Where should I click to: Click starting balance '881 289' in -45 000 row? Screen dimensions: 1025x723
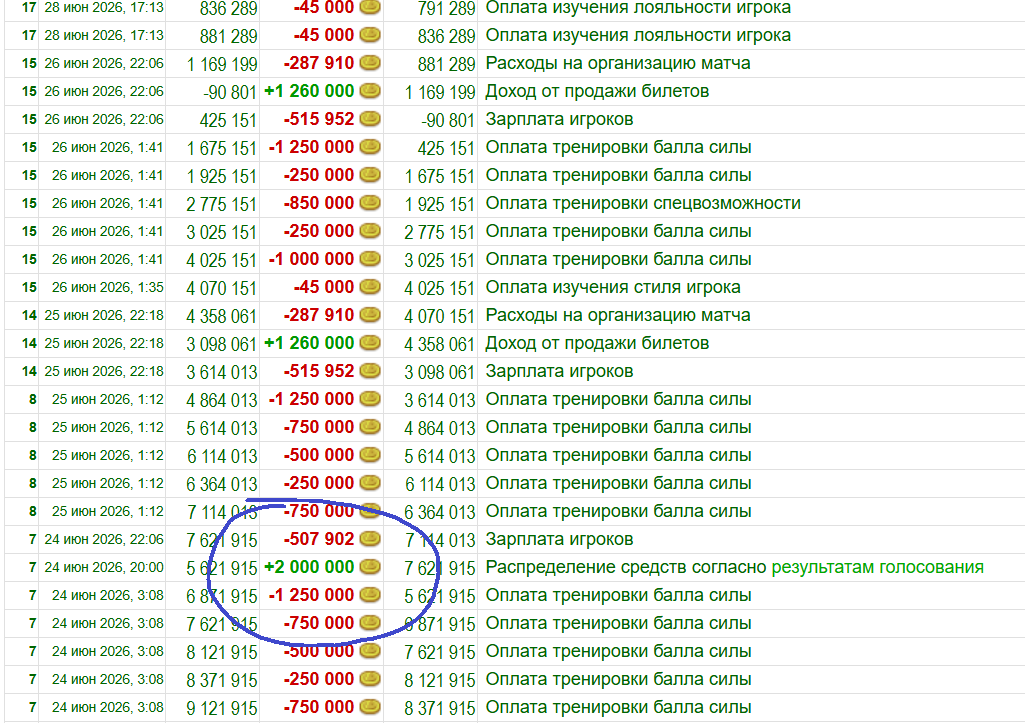(229, 35)
